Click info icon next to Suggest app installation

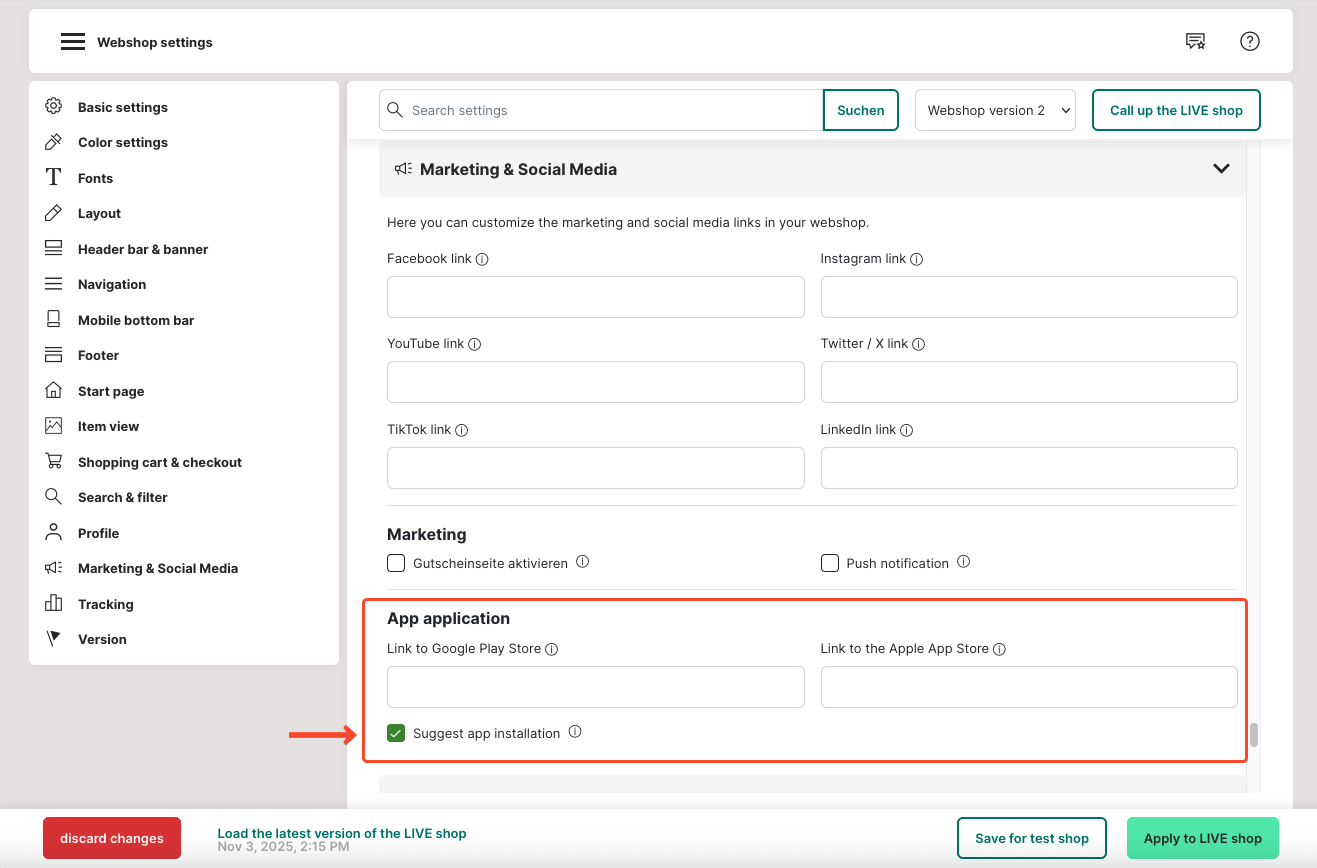pos(575,732)
